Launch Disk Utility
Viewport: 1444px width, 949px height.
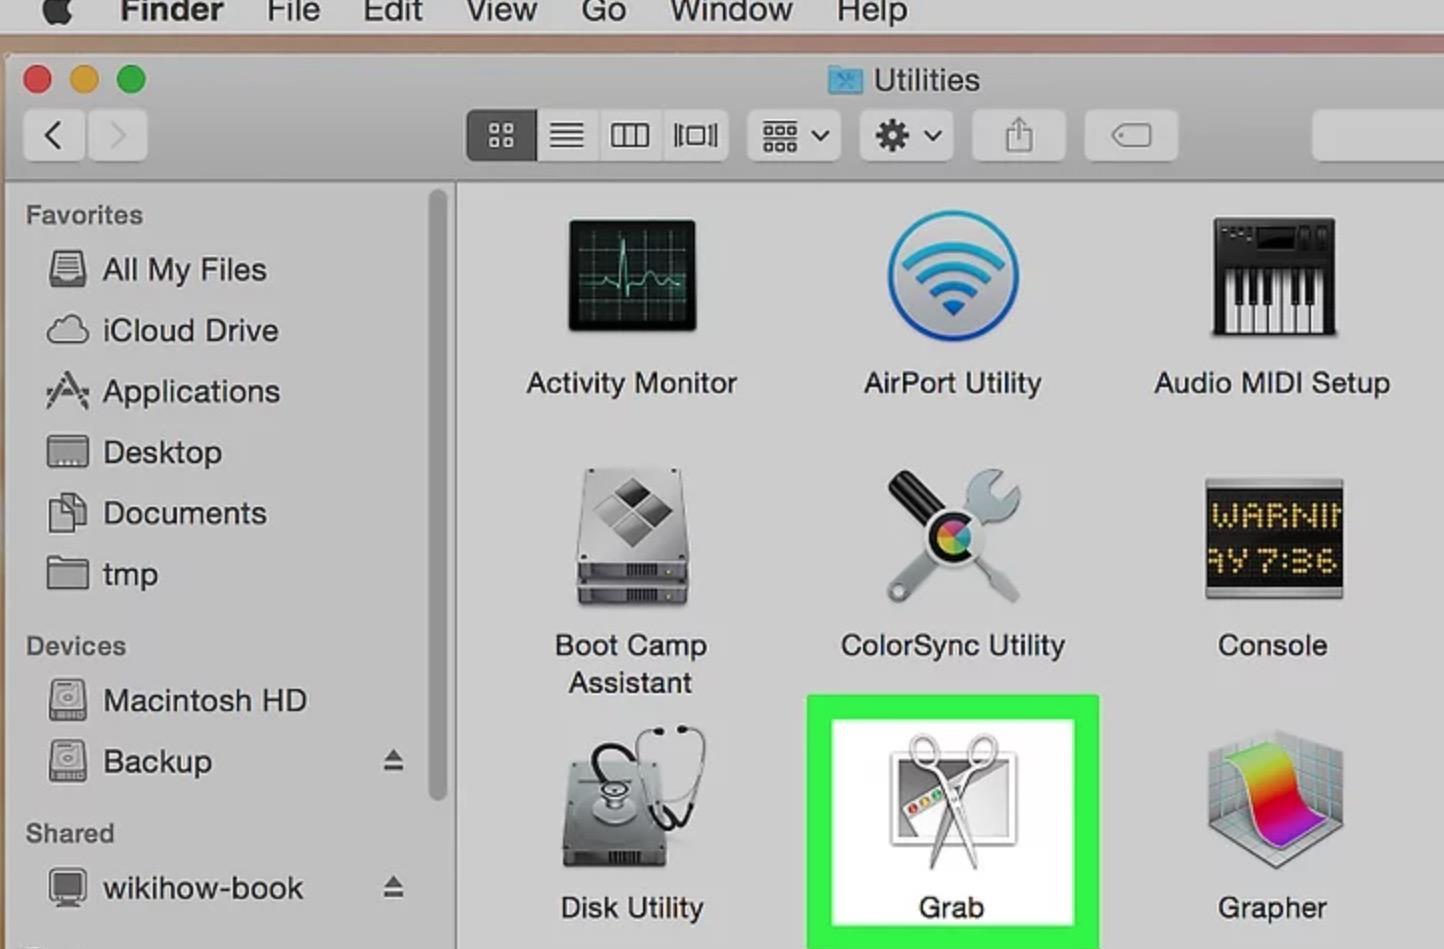(632, 799)
